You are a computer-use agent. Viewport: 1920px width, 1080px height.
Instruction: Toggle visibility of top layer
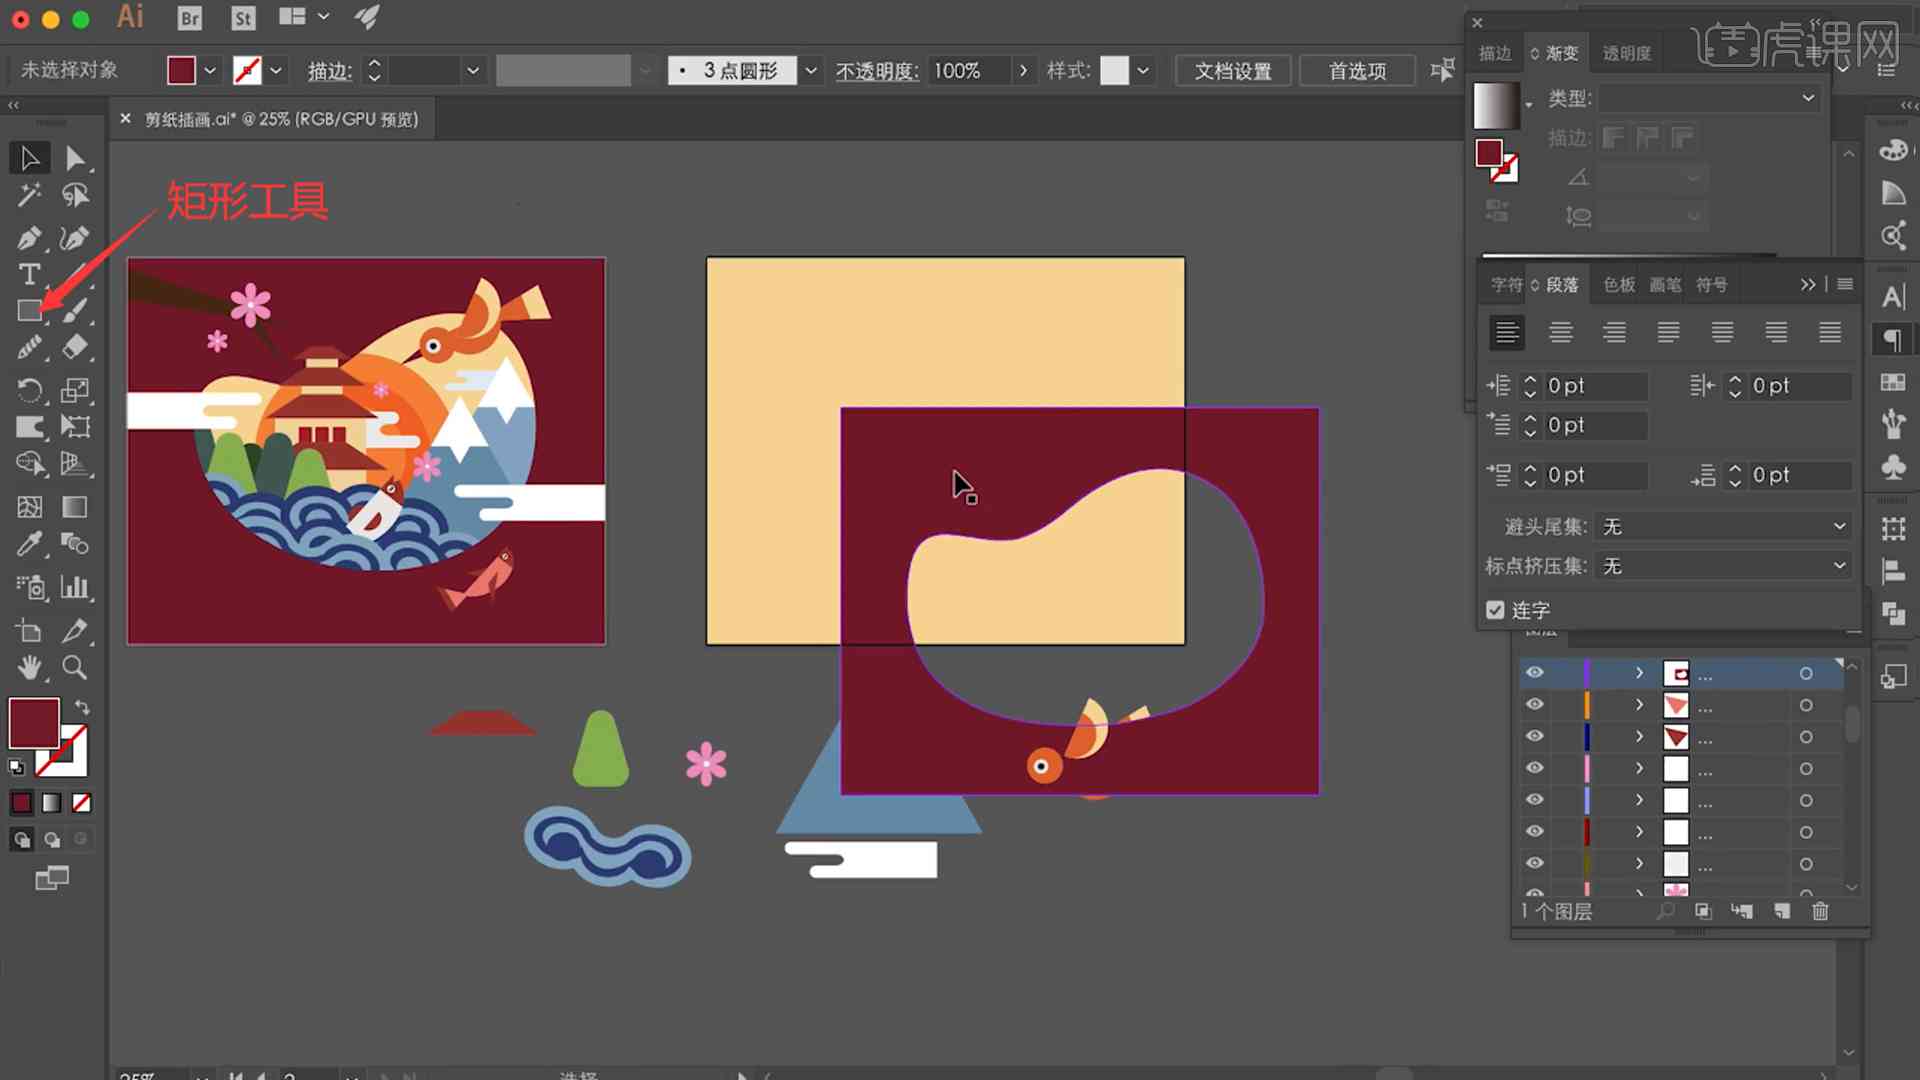pos(1534,673)
